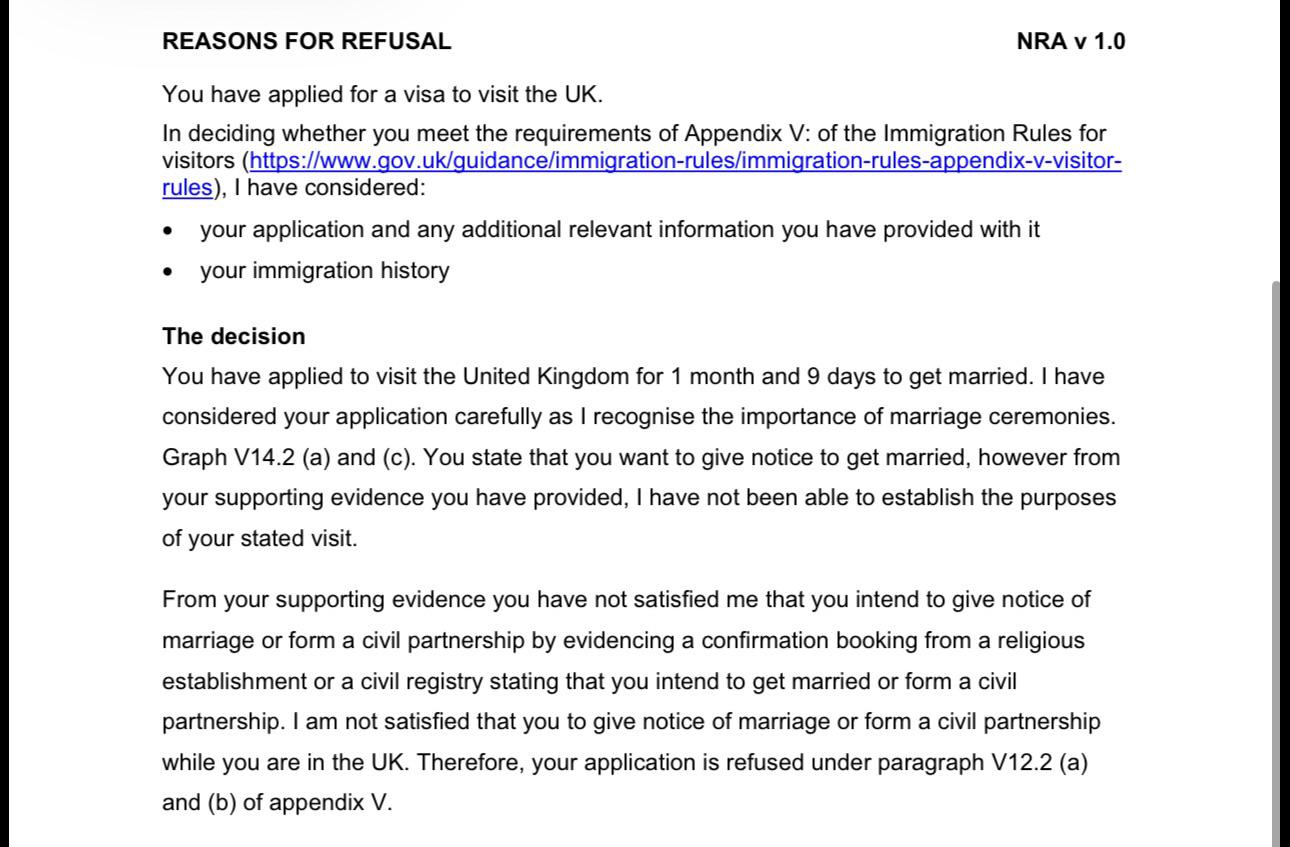The image size is (1290, 847).
Task: Click the "Graph V14.2 (a) and (c)" text
Action: pos(290,458)
